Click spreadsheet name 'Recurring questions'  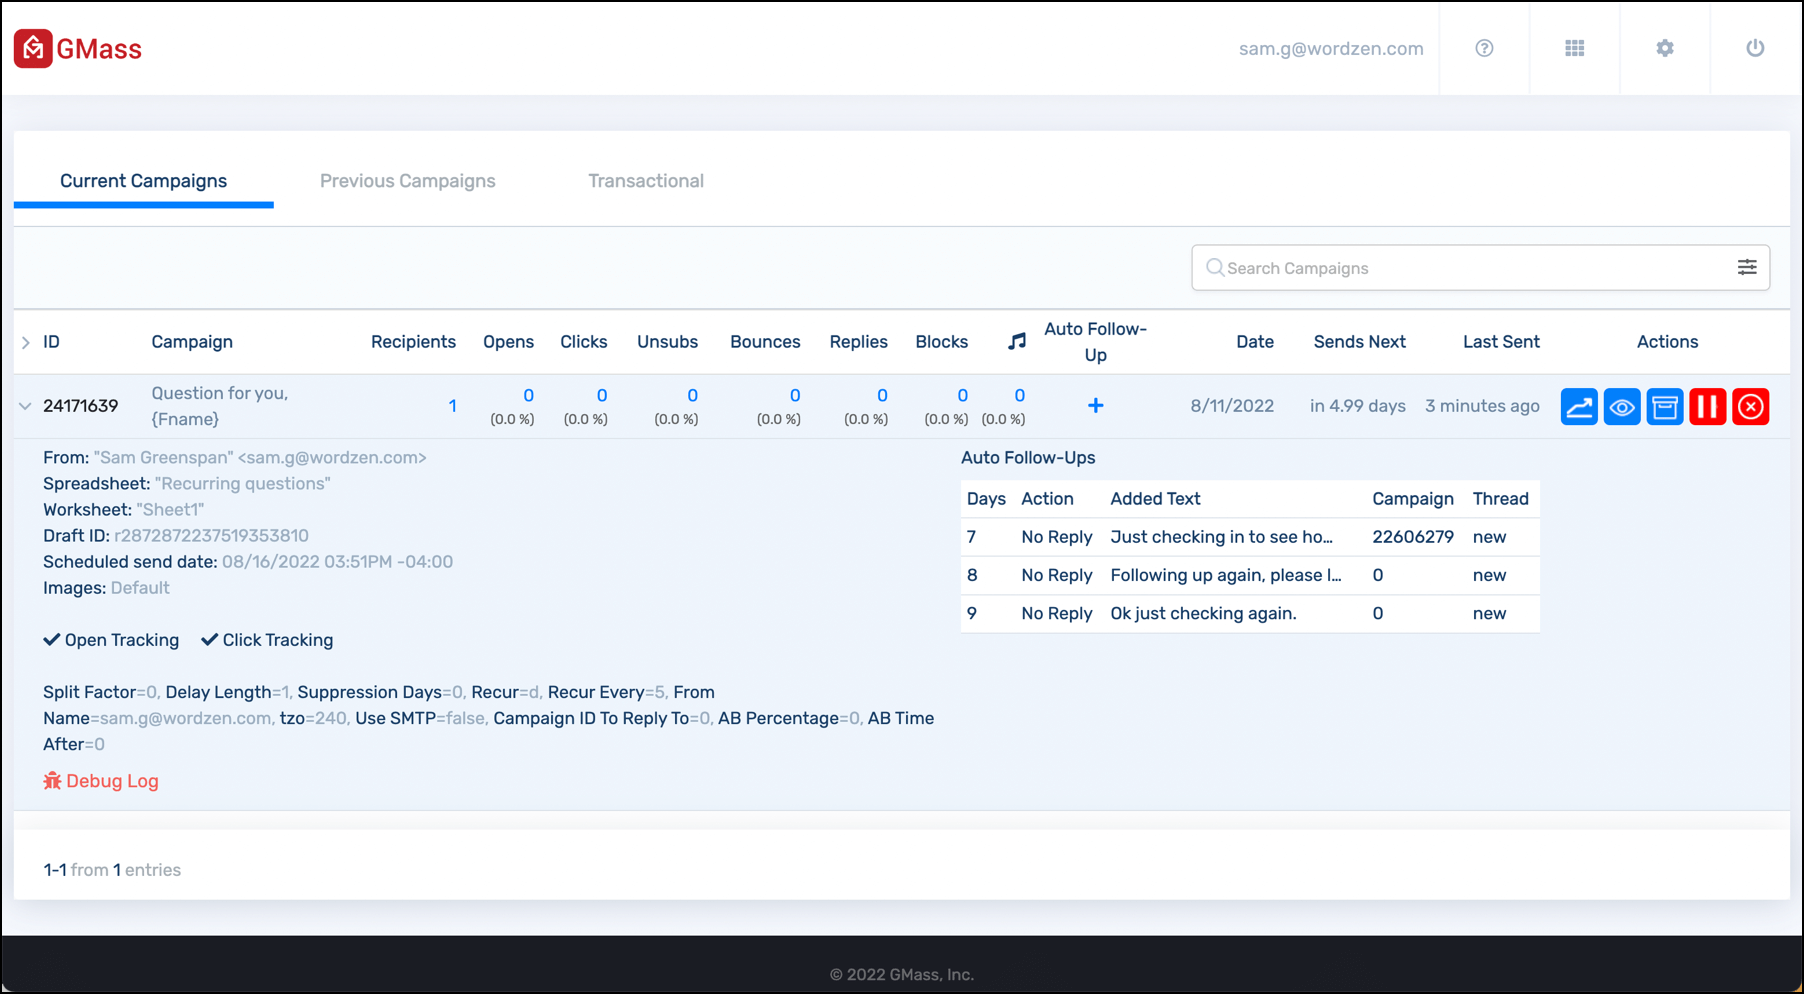243,484
